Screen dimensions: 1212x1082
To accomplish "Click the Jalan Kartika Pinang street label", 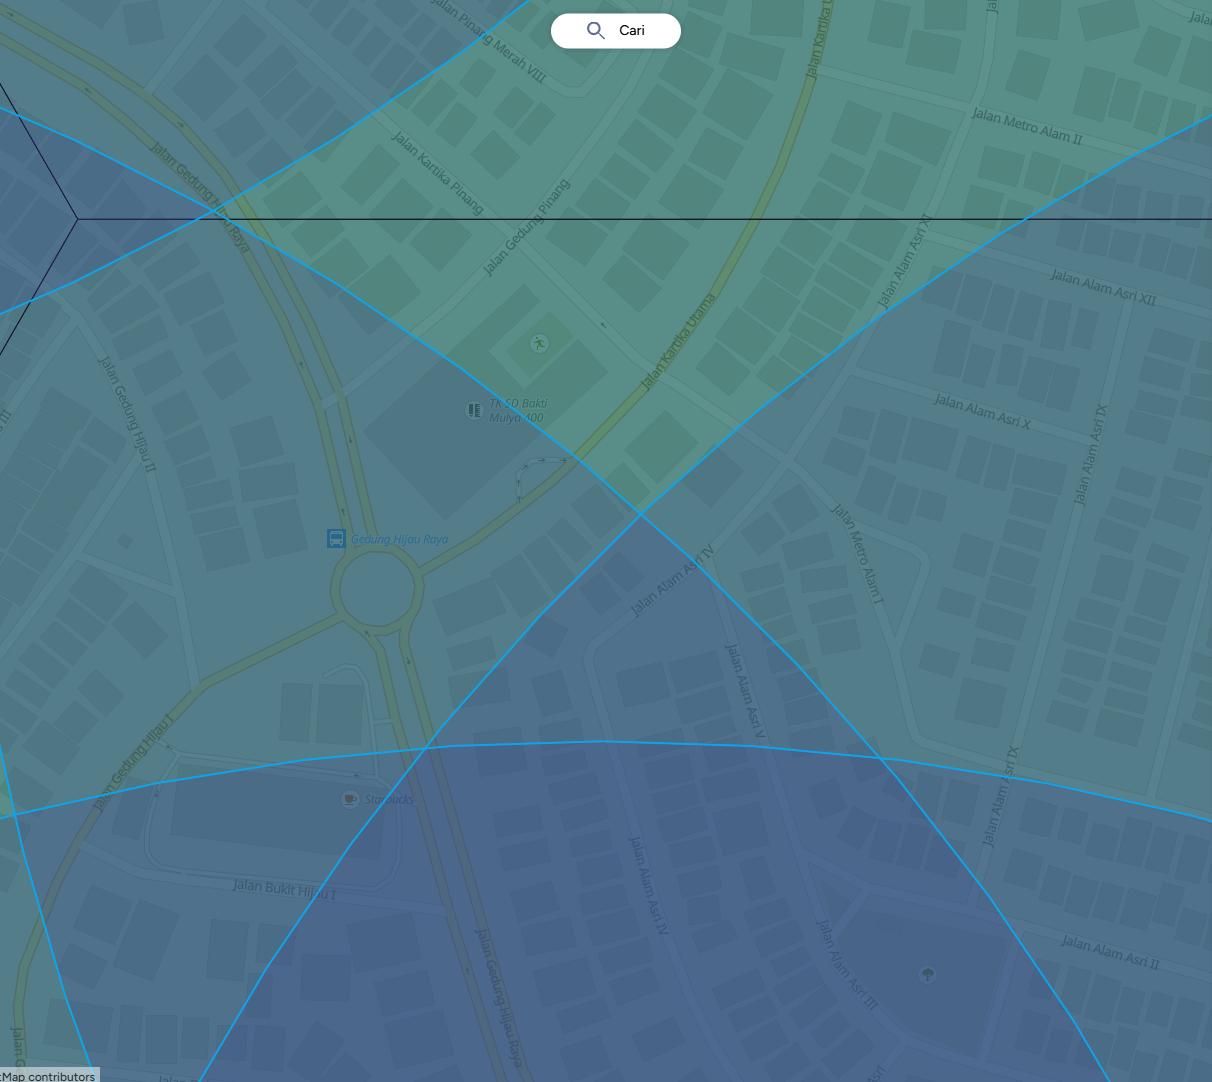I will click(x=437, y=173).
